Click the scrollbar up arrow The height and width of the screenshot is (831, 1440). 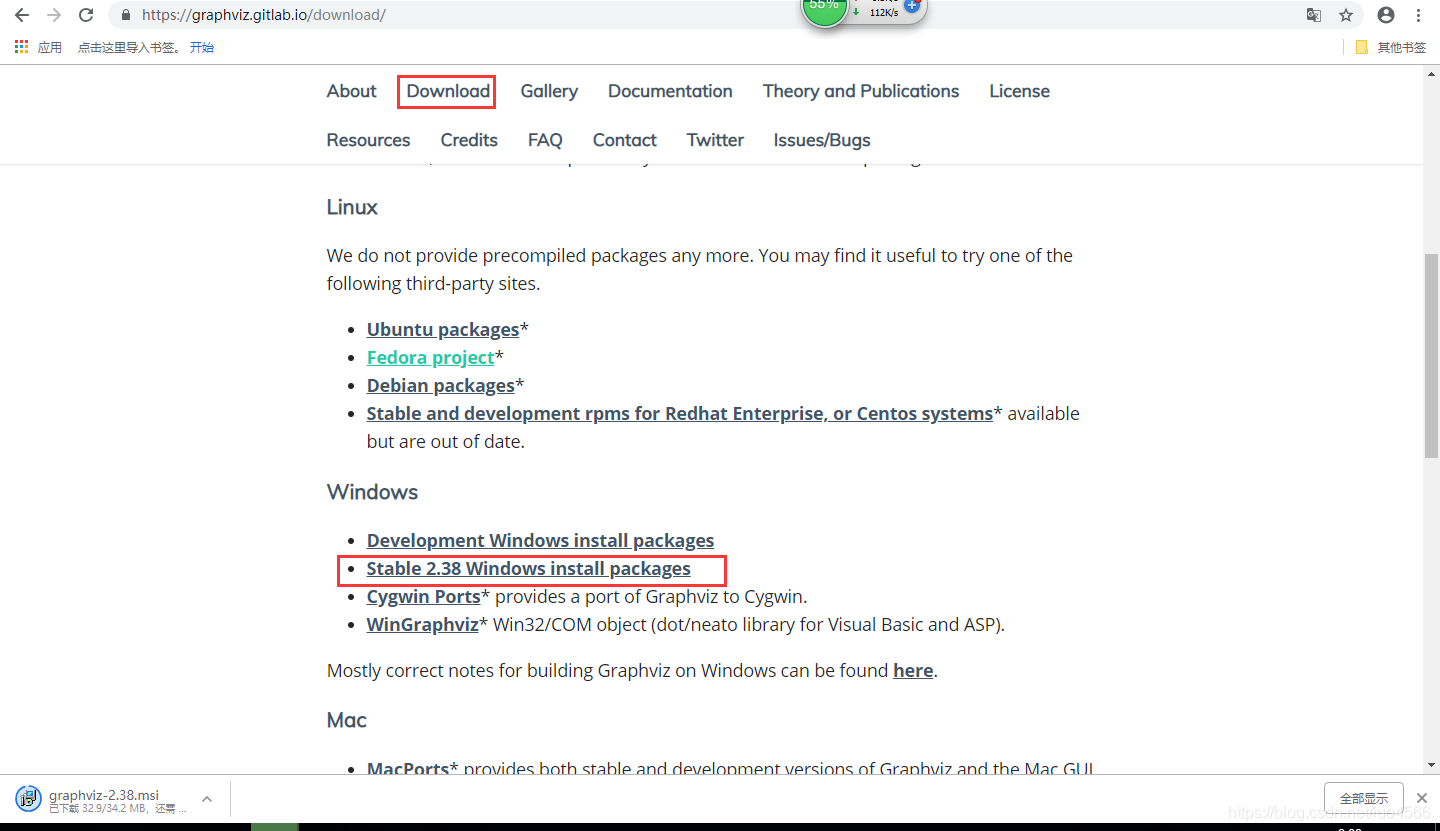[1431, 73]
